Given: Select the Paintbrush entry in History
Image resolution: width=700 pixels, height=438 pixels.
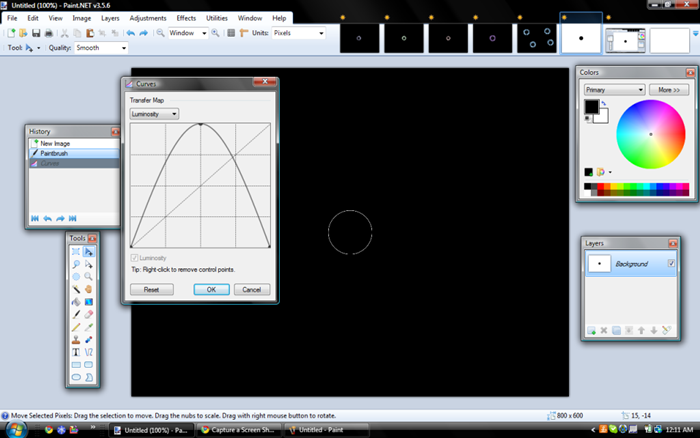Looking at the screenshot, I should coord(74,153).
